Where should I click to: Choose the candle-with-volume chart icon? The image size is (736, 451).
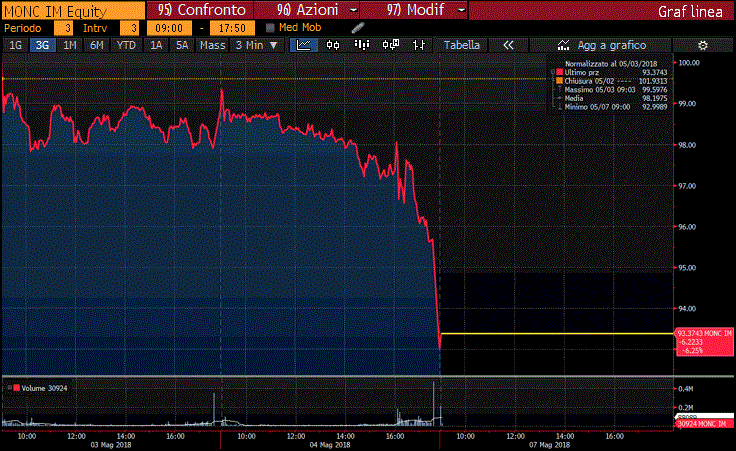[391, 45]
